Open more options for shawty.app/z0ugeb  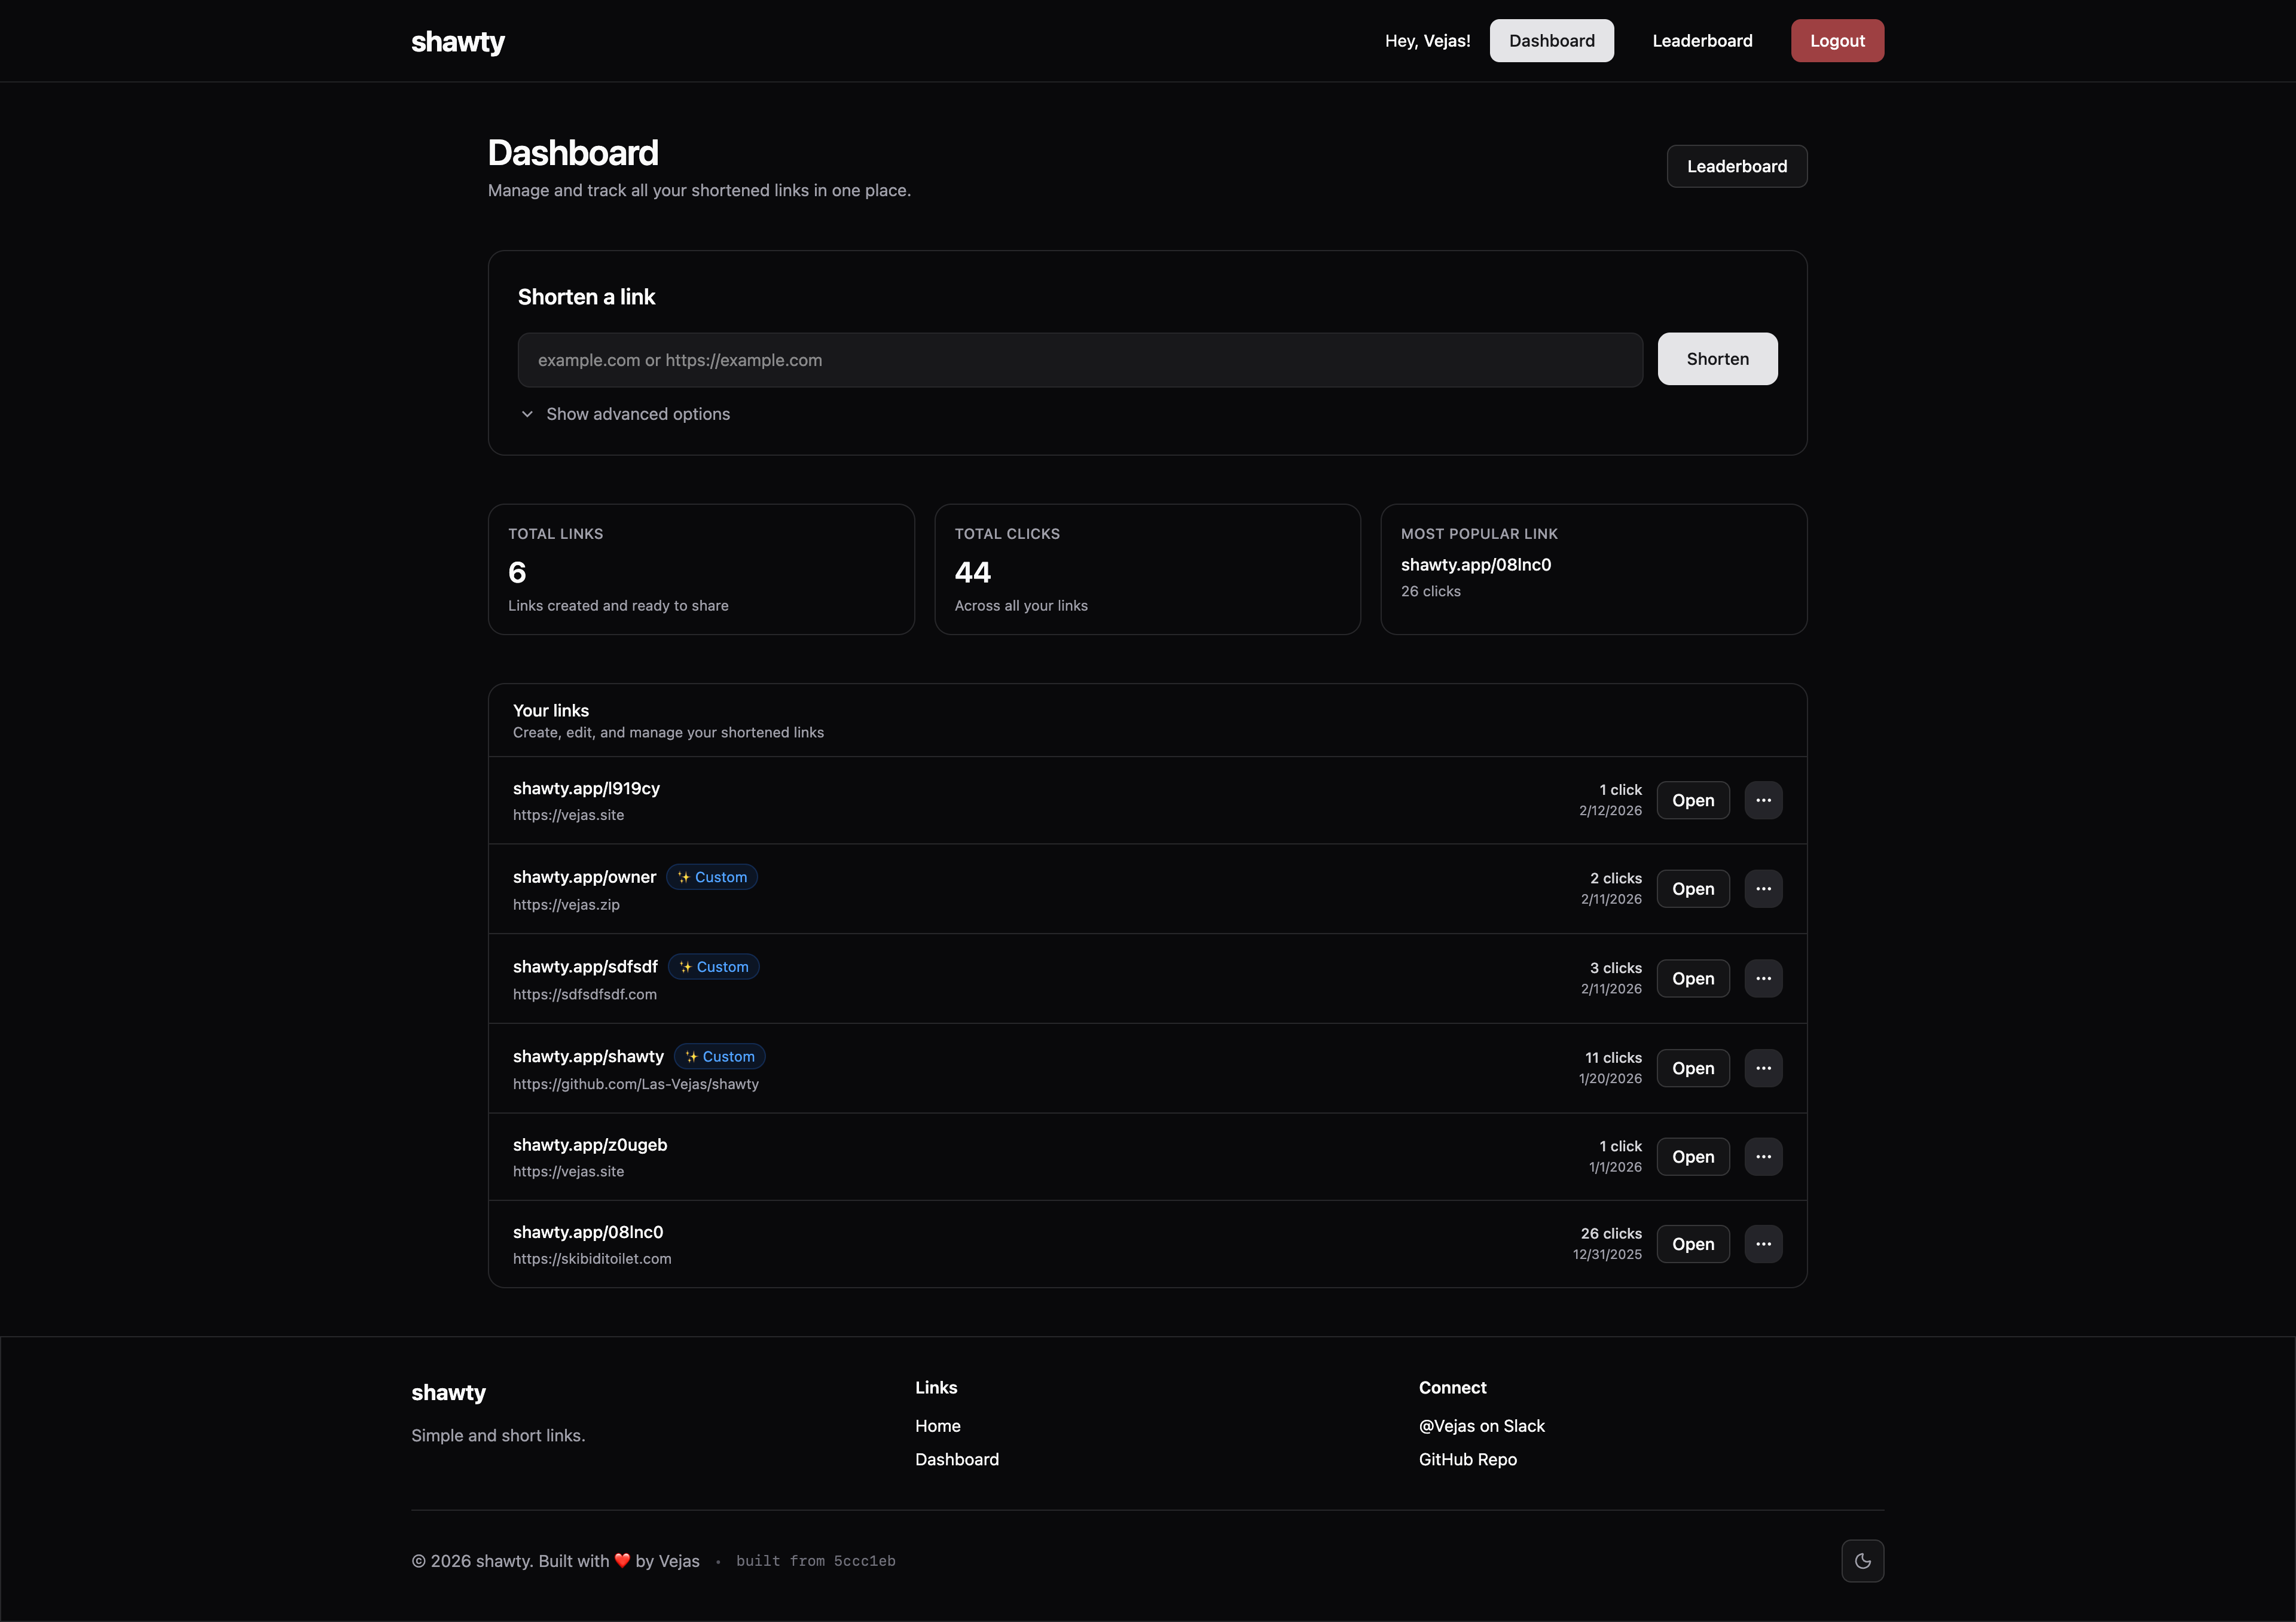click(x=1763, y=1157)
